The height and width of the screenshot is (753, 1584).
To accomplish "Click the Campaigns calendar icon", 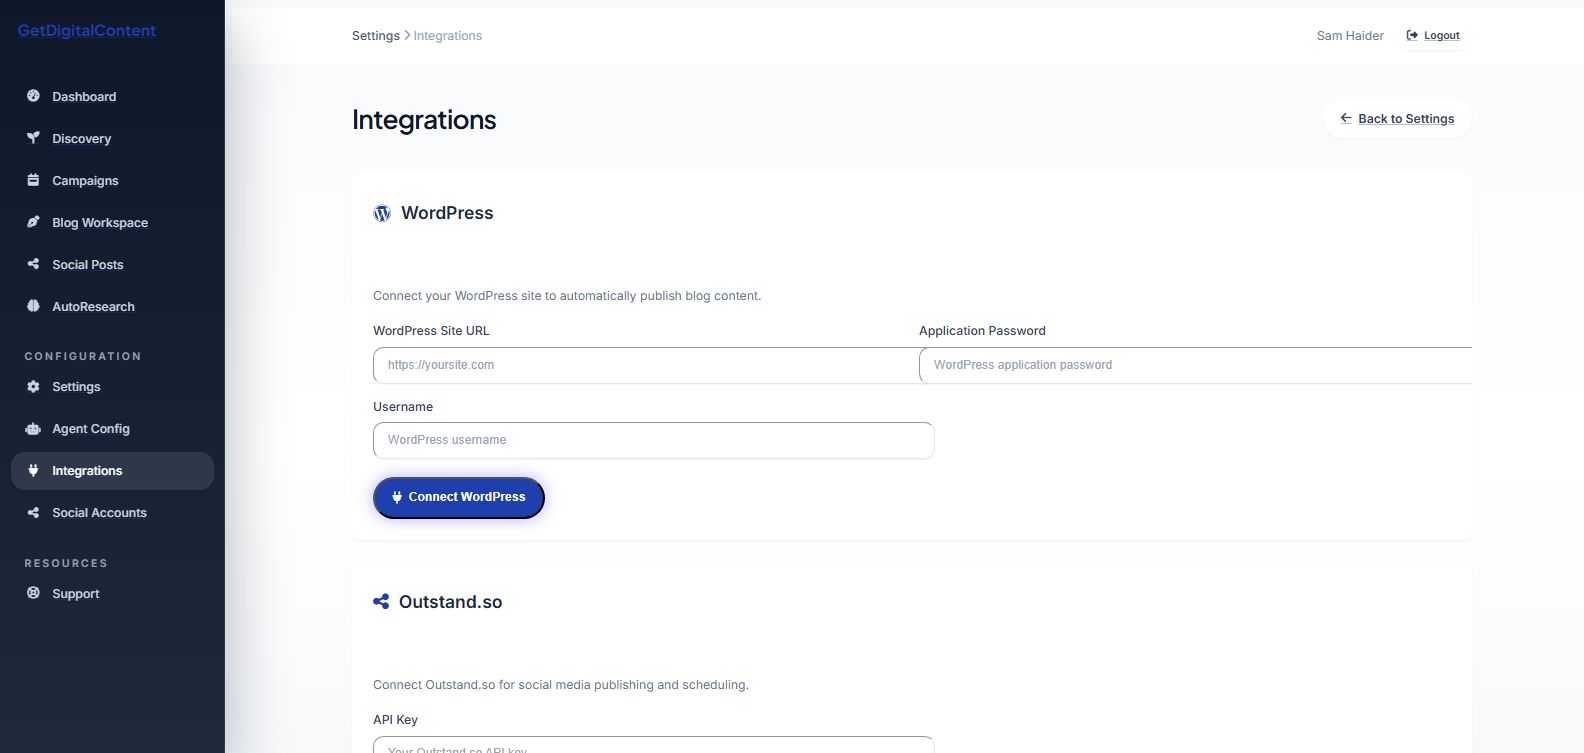I will point(33,180).
